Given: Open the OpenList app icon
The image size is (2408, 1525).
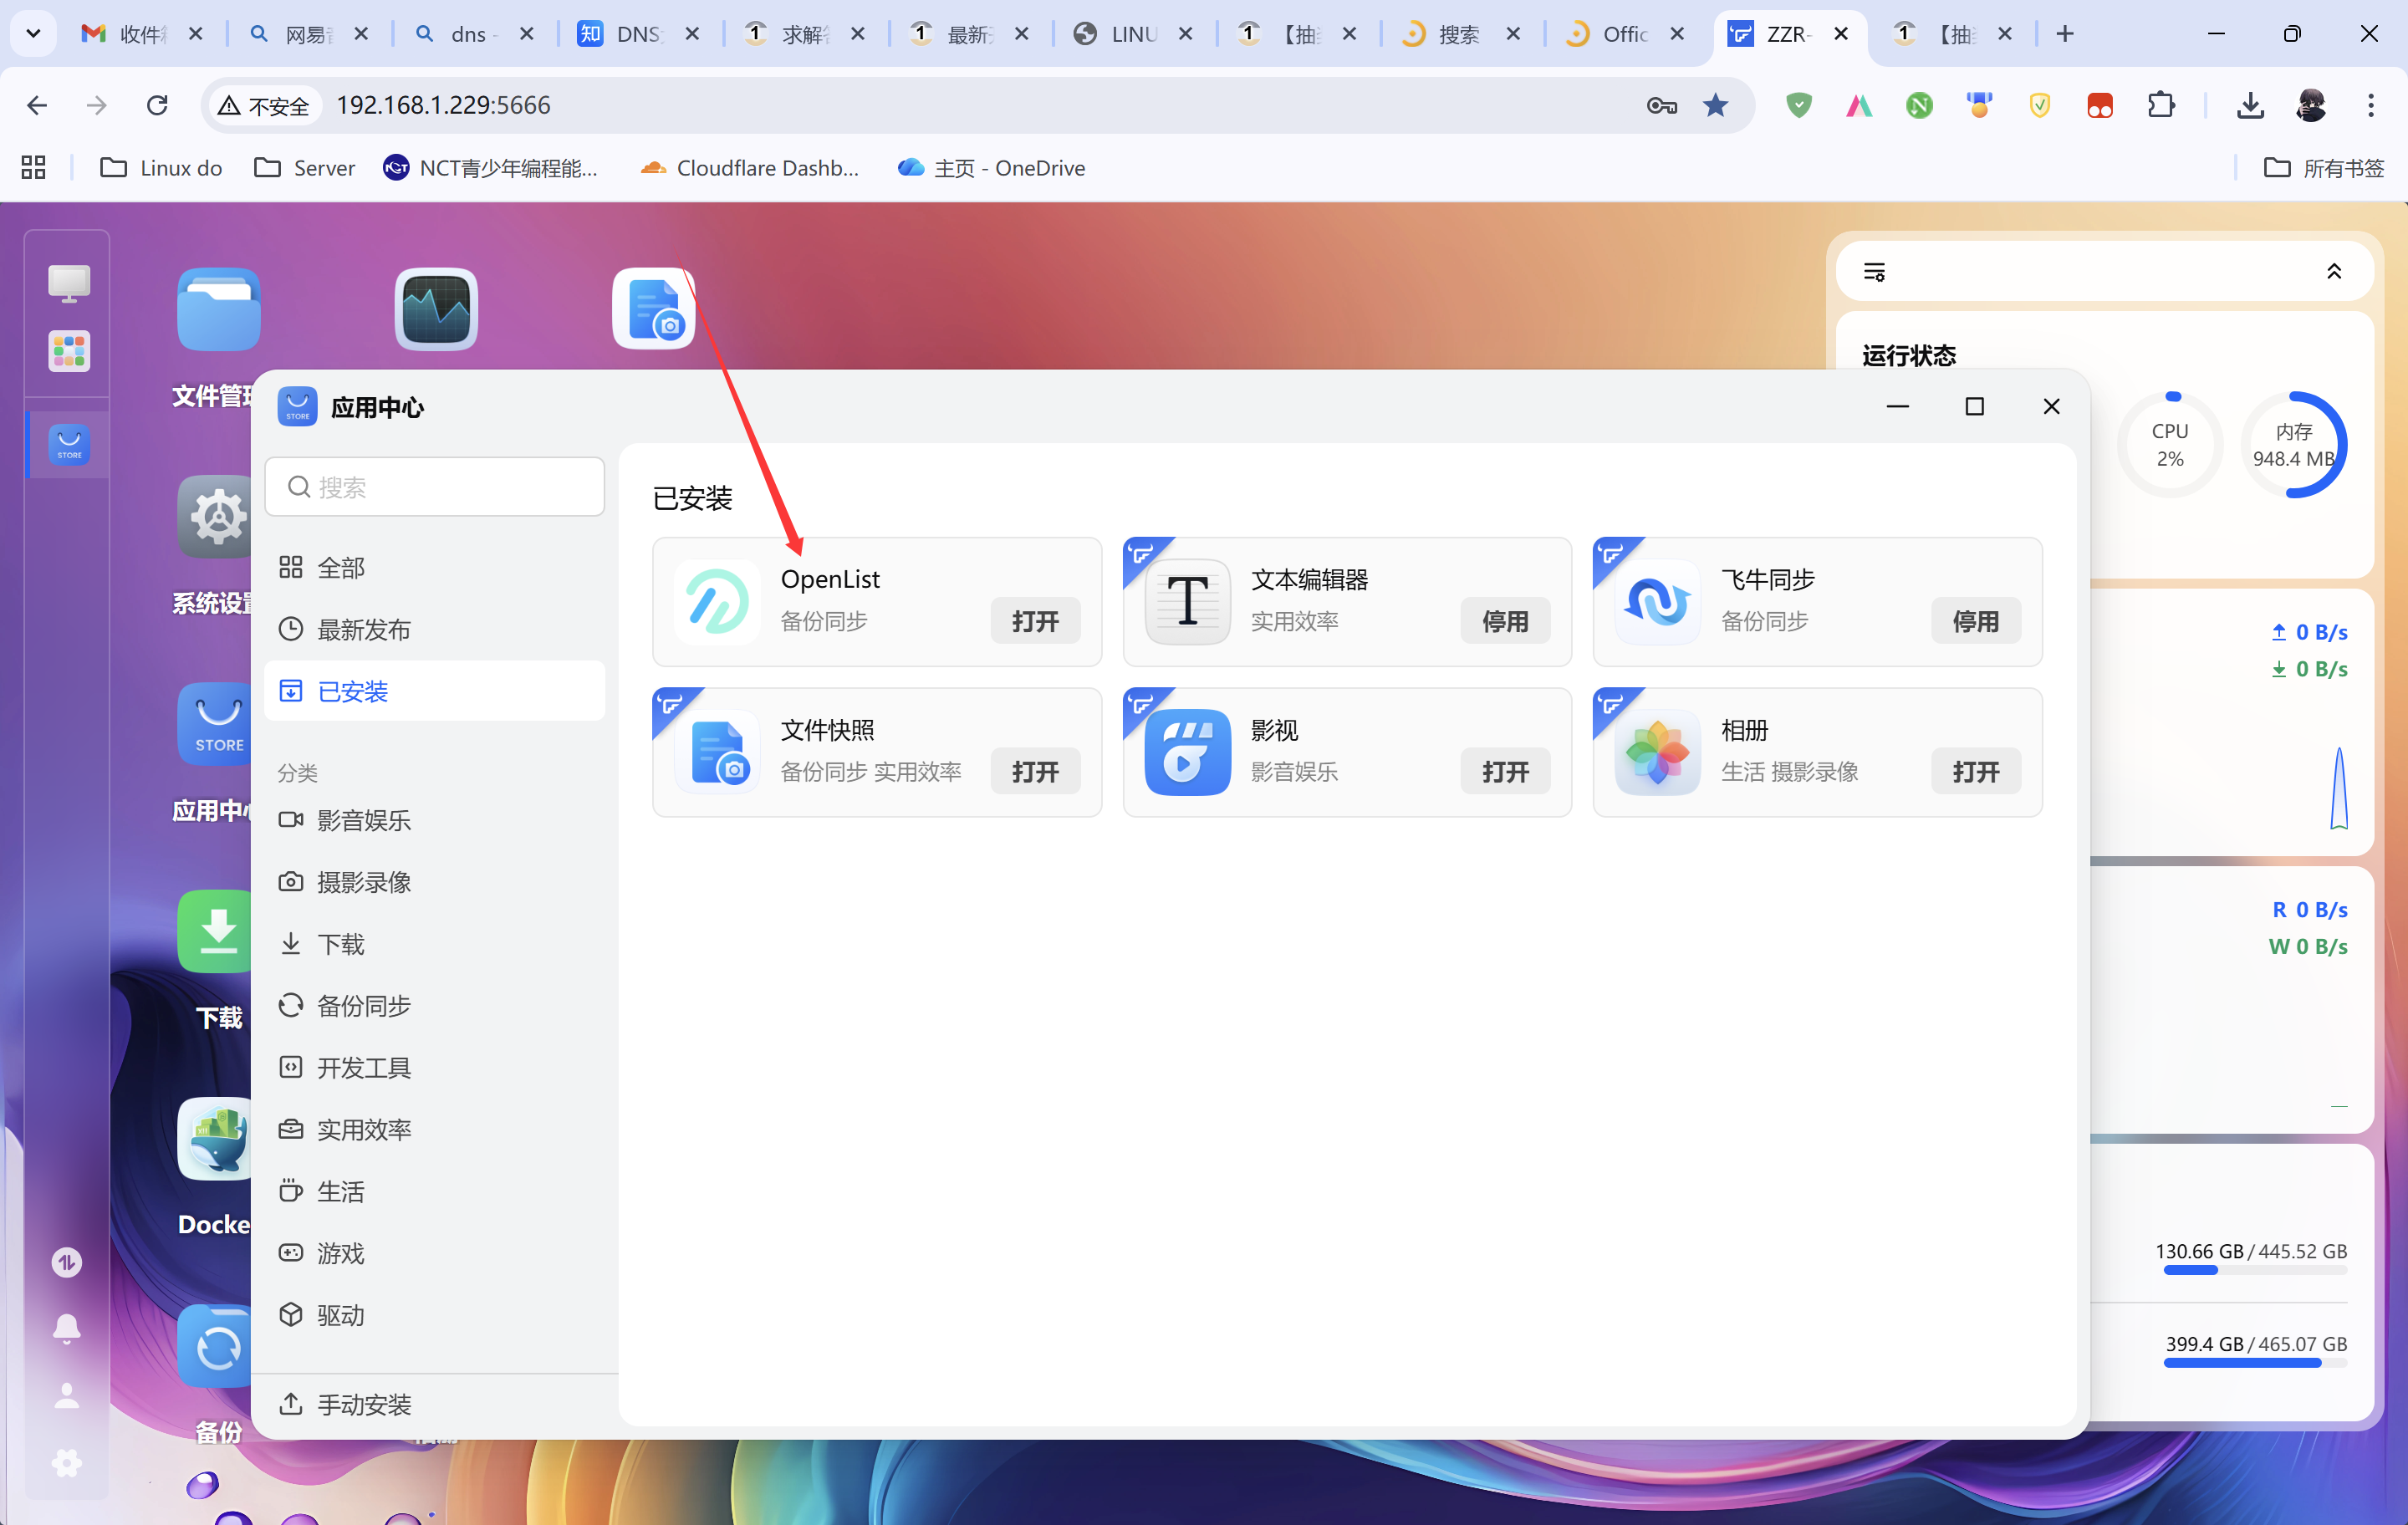Looking at the screenshot, I should [x=716, y=601].
